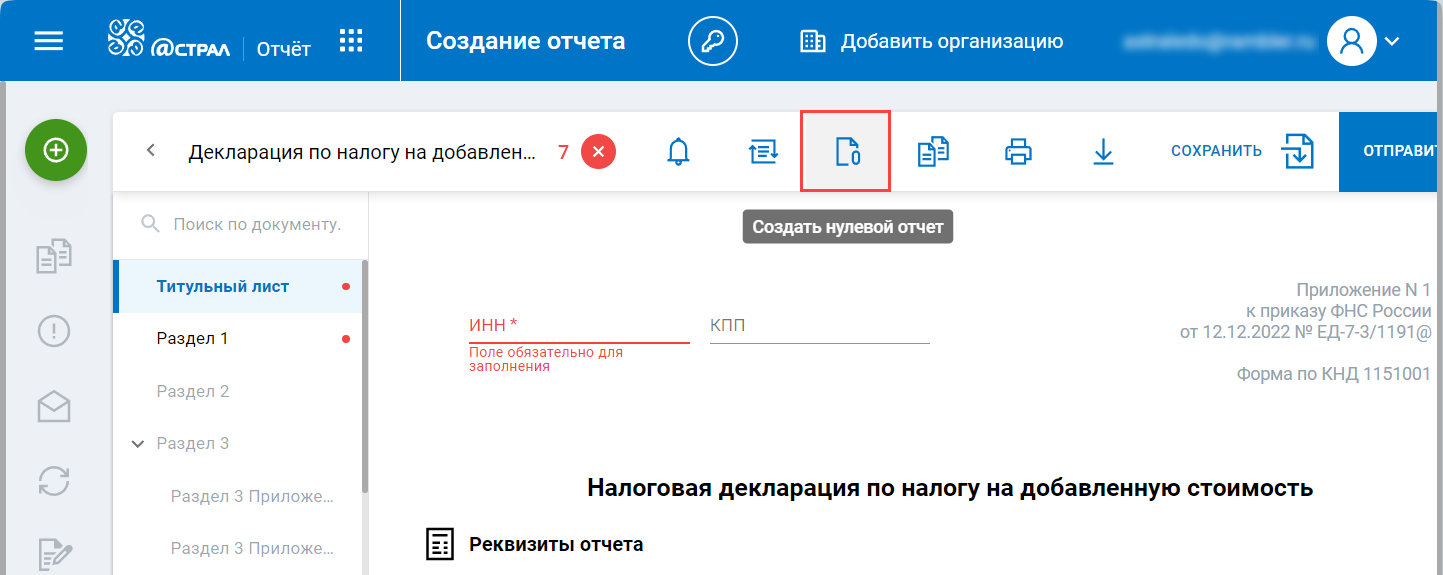Open the apps grid launcher
The image size is (1443, 575).
pyautogui.click(x=351, y=41)
